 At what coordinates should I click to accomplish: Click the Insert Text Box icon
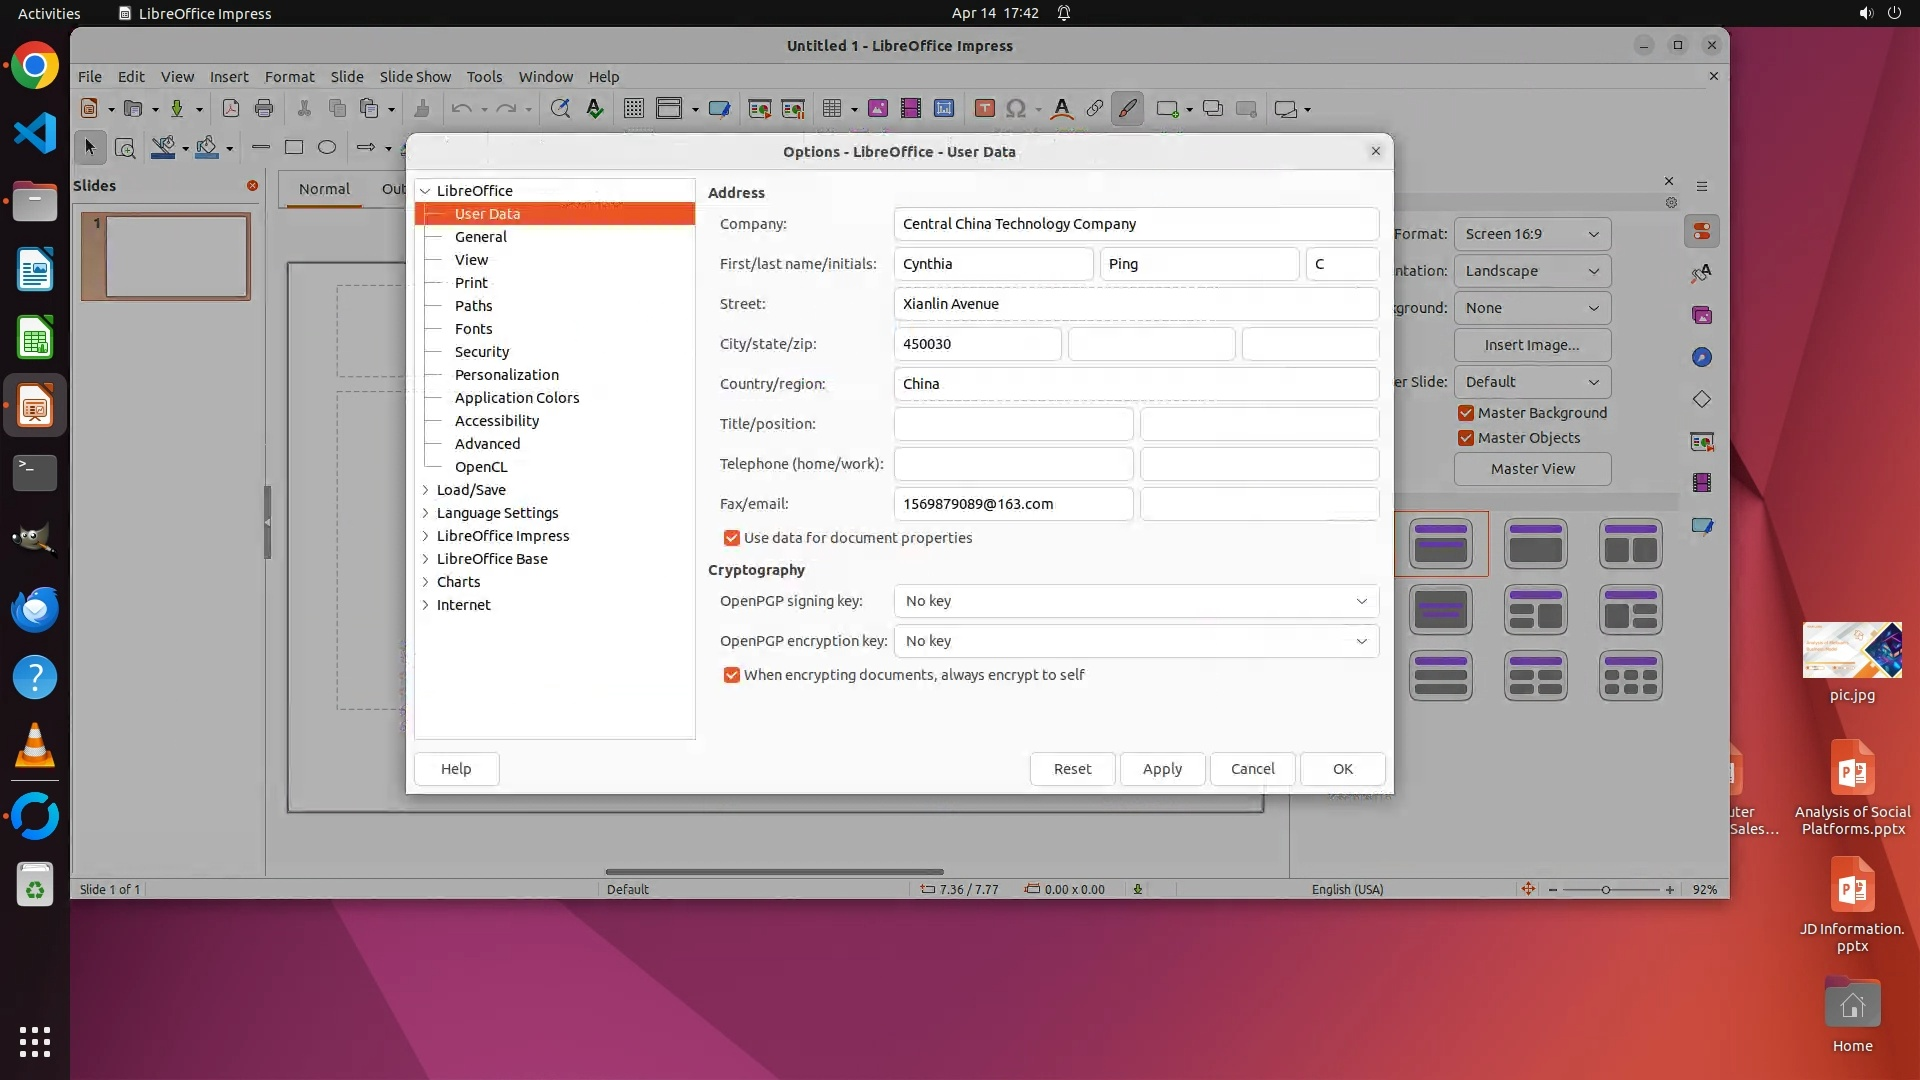(984, 109)
